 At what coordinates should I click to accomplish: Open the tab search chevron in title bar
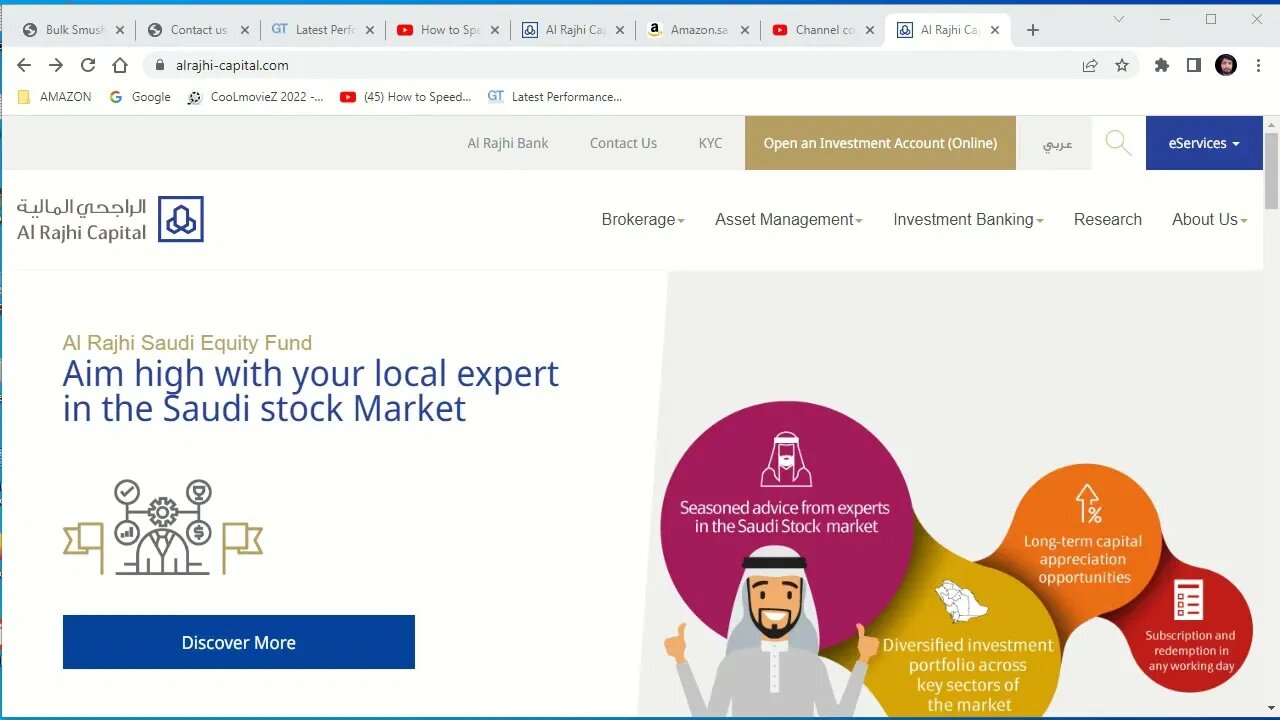click(x=1119, y=19)
